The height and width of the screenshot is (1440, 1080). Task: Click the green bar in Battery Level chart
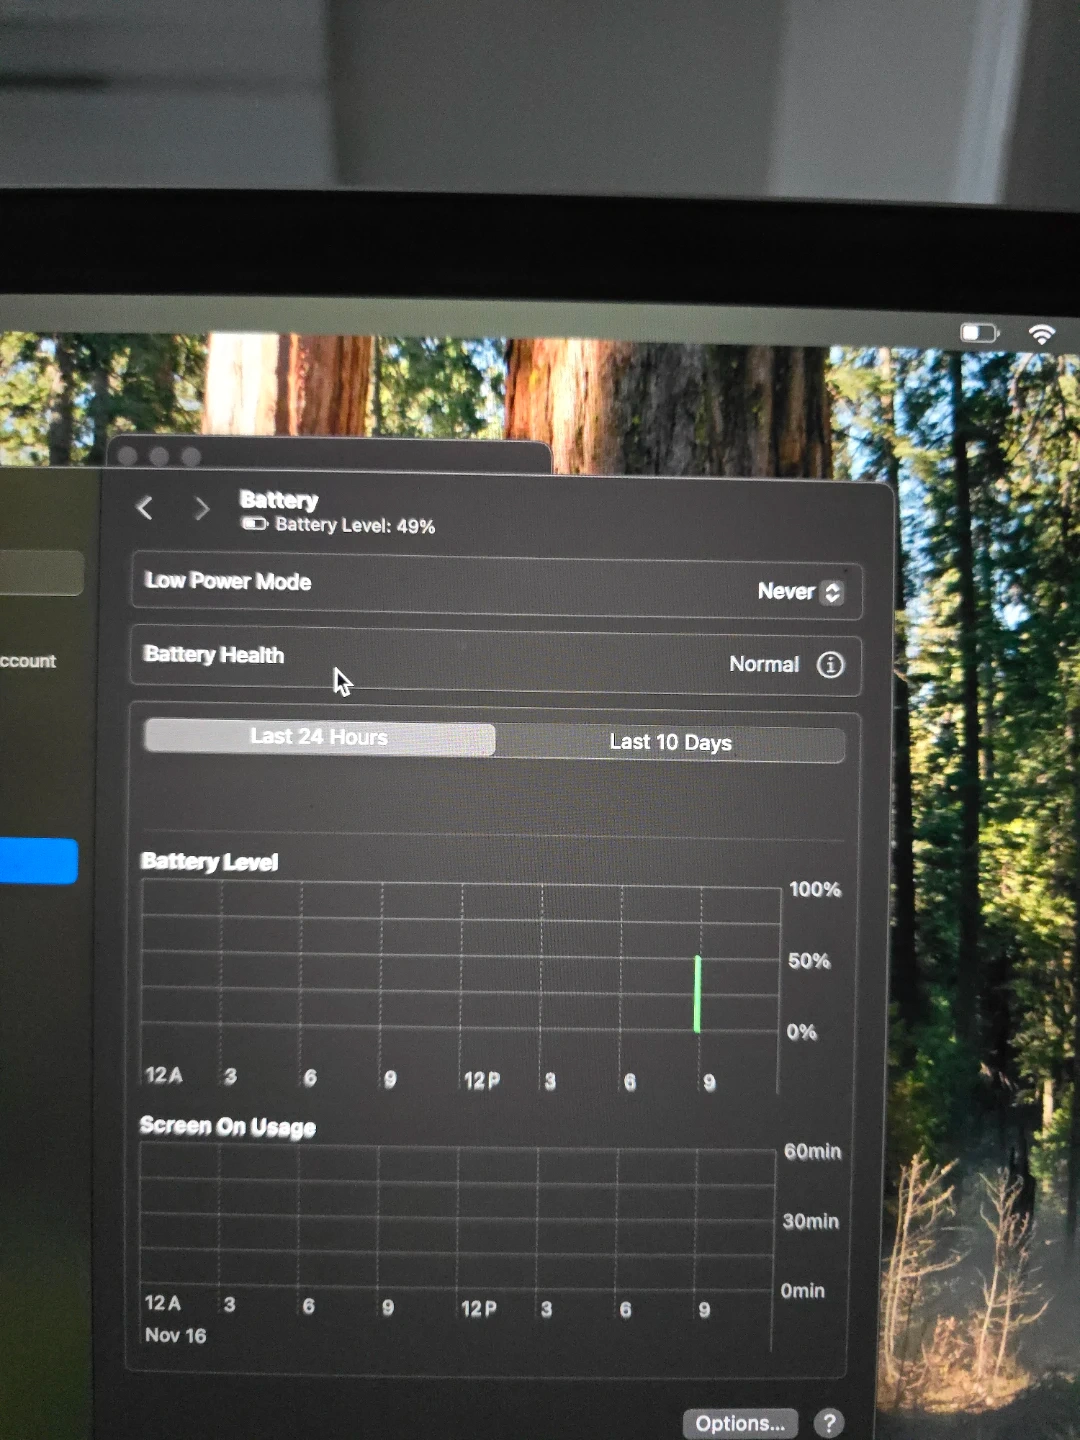(x=697, y=994)
